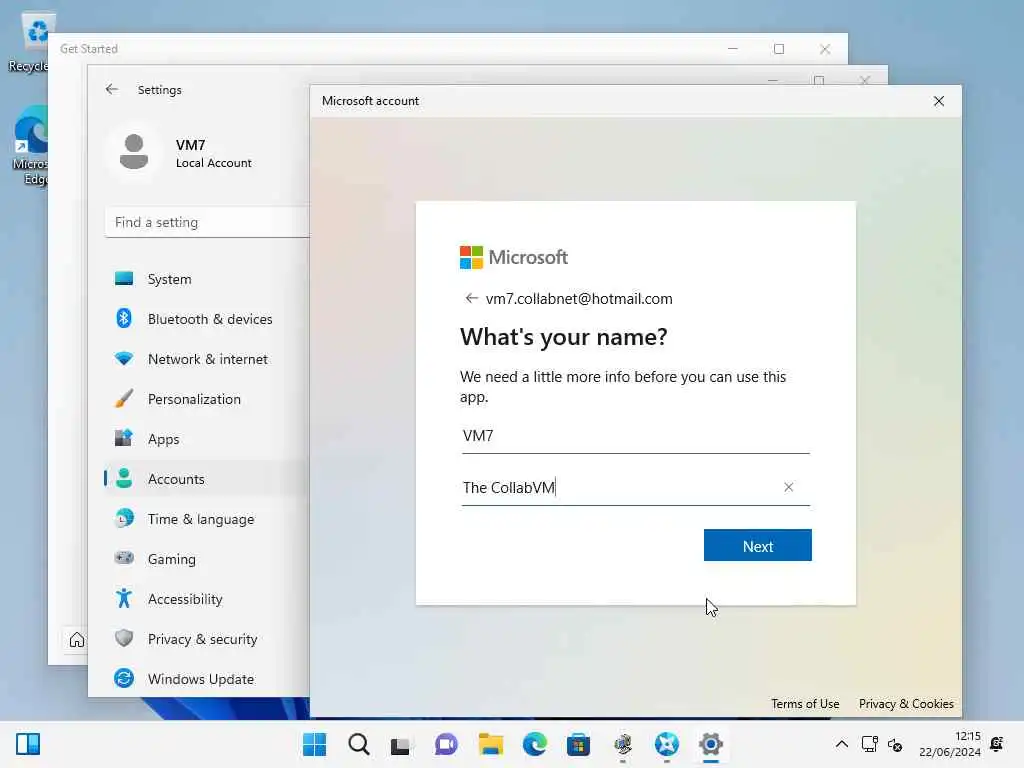This screenshot has width=1024, height=768.
Task: Open taskbar Search
Action: click(359, 744)
